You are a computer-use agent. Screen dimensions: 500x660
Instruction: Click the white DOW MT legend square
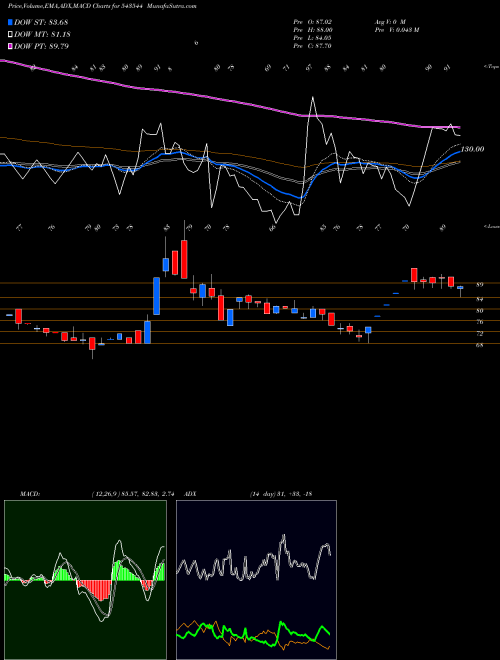(x=11, y=35)
